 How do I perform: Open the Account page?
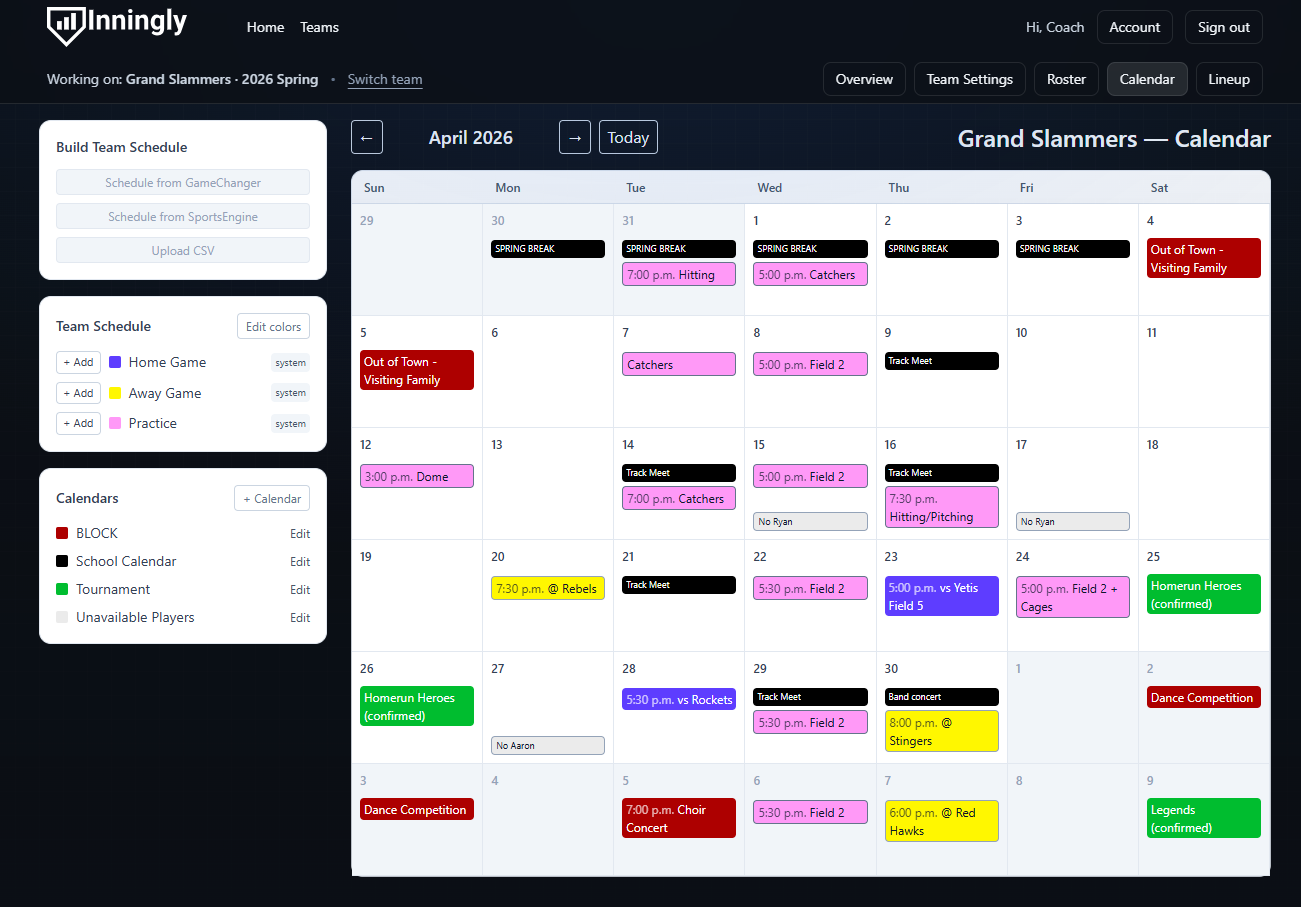[1134, 27]
